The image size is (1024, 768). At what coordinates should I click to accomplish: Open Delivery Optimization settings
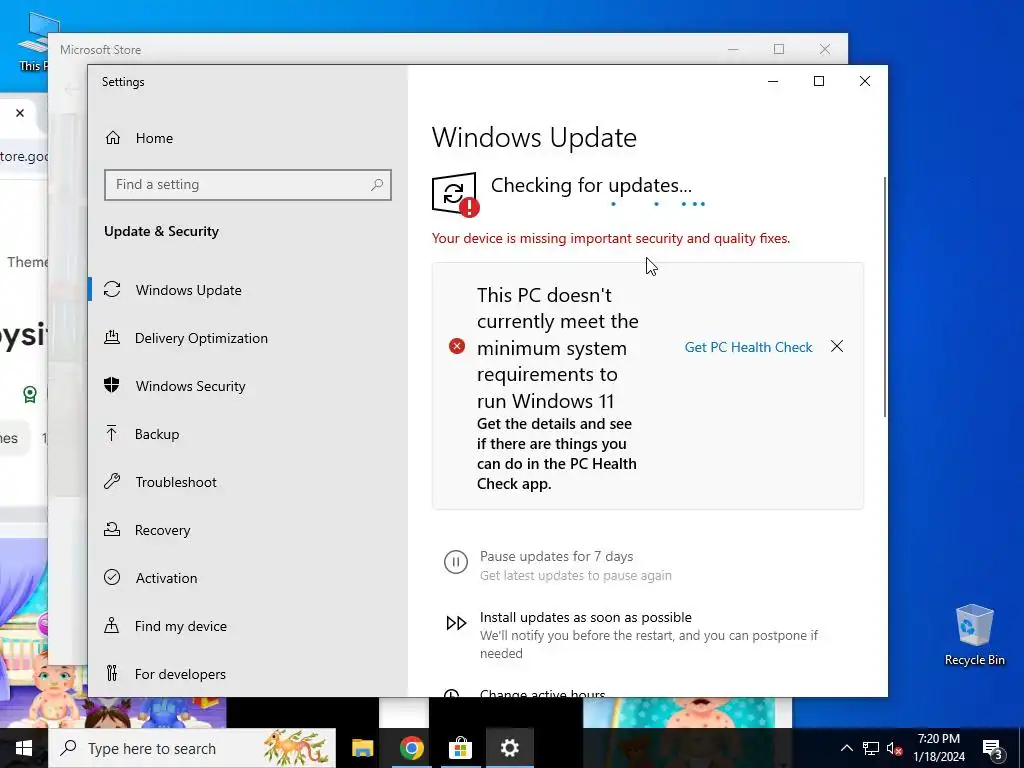[x=248, y=338]
